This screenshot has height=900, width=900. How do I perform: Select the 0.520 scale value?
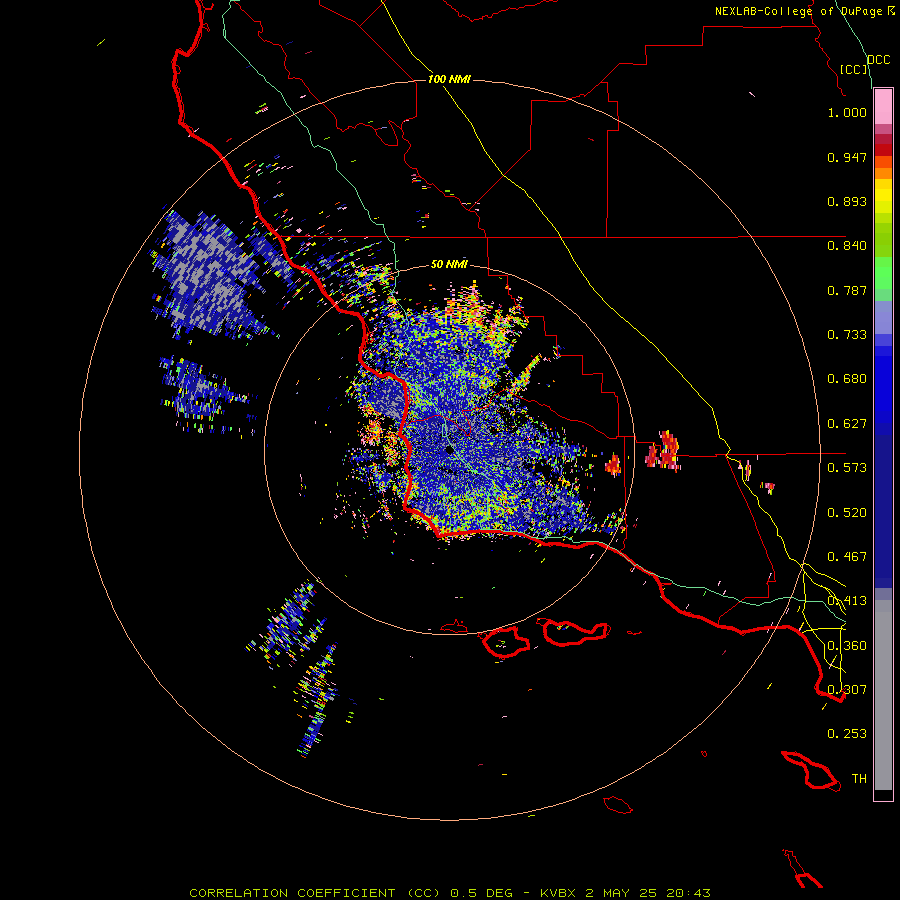(847, 513)
